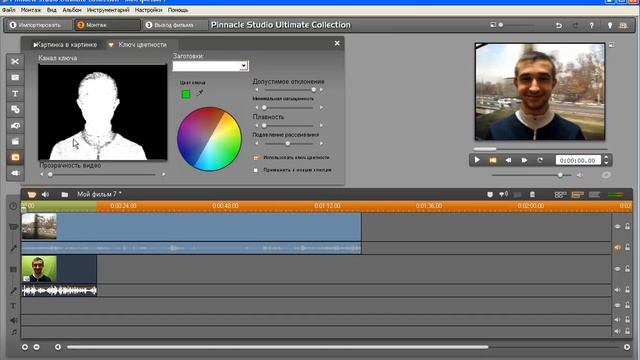The height and width of the screenshot is (360, 640).
Task: Open audio toolbox speaker icon above timeline
Action: coord(45,194)
